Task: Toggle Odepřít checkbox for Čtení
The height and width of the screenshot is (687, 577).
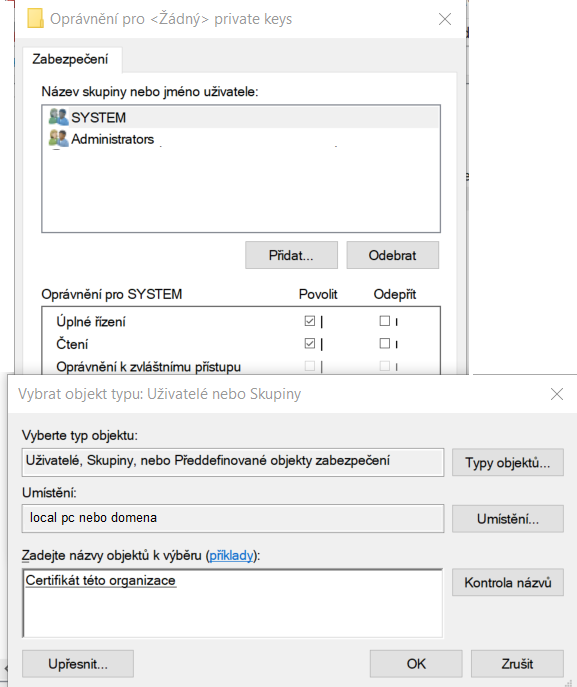Action: click(x=385, y=344)
